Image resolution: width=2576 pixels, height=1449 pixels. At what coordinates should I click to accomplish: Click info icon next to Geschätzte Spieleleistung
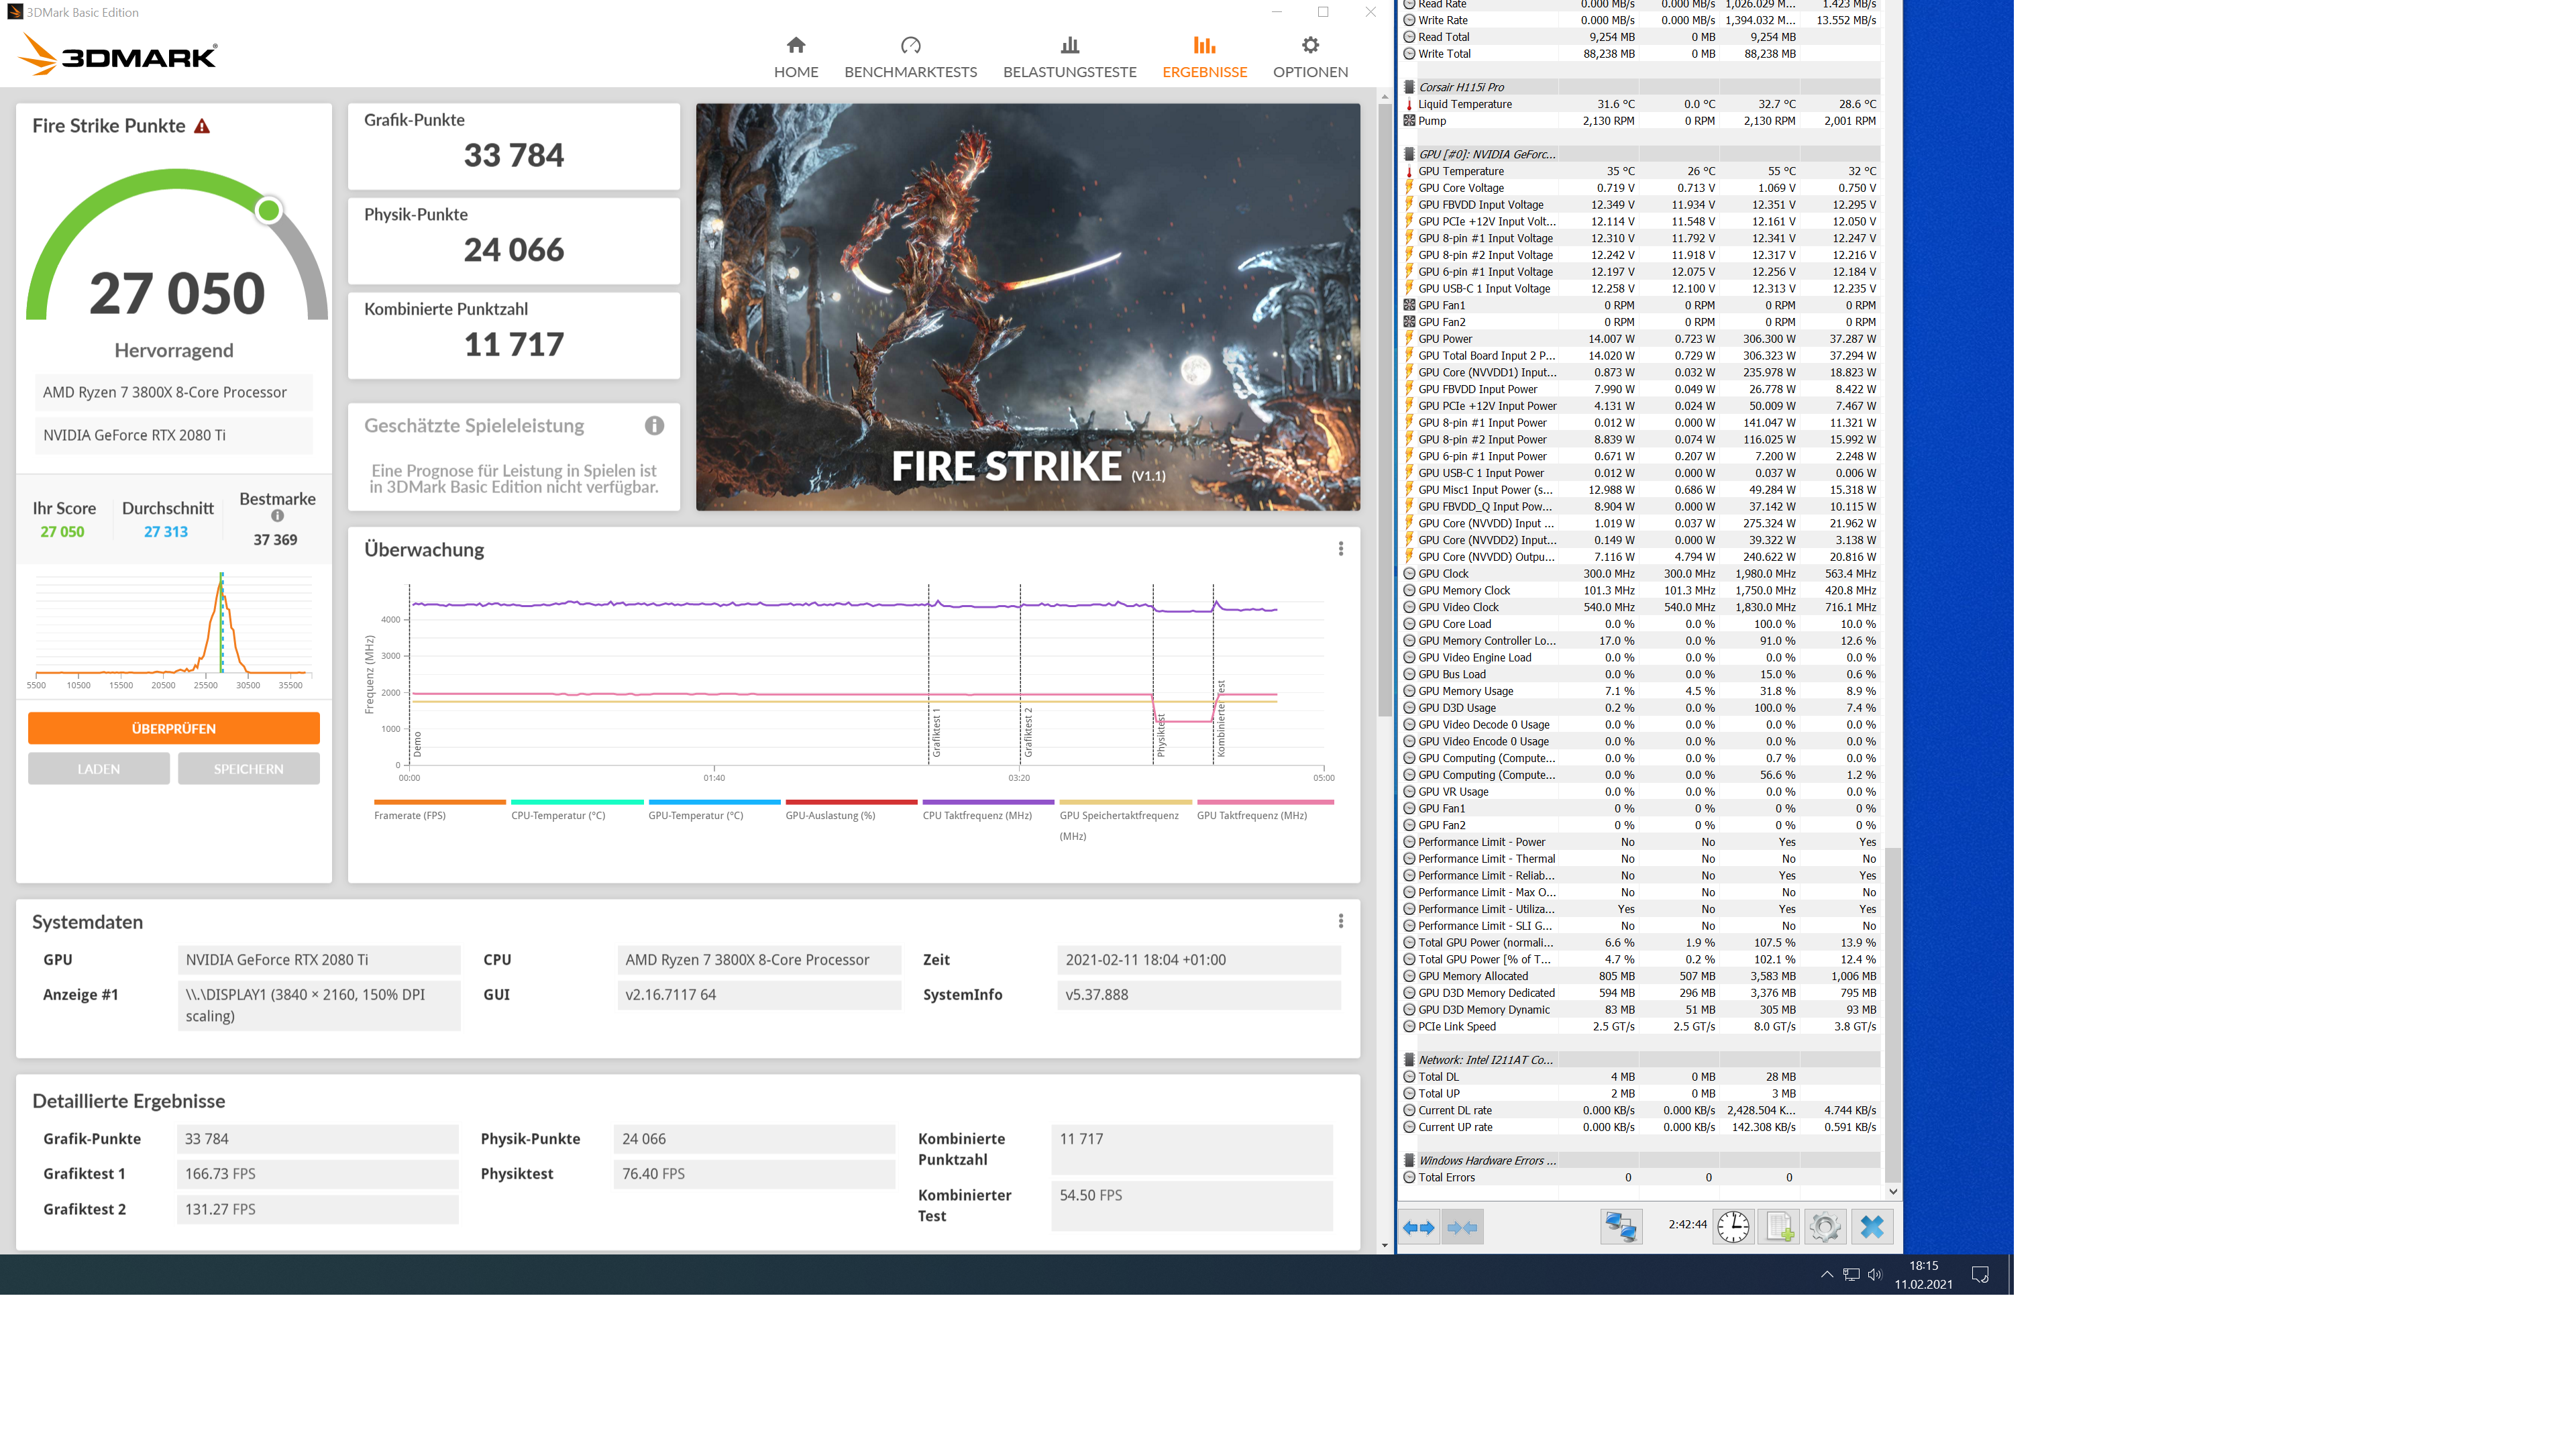[x=654, y=426]
